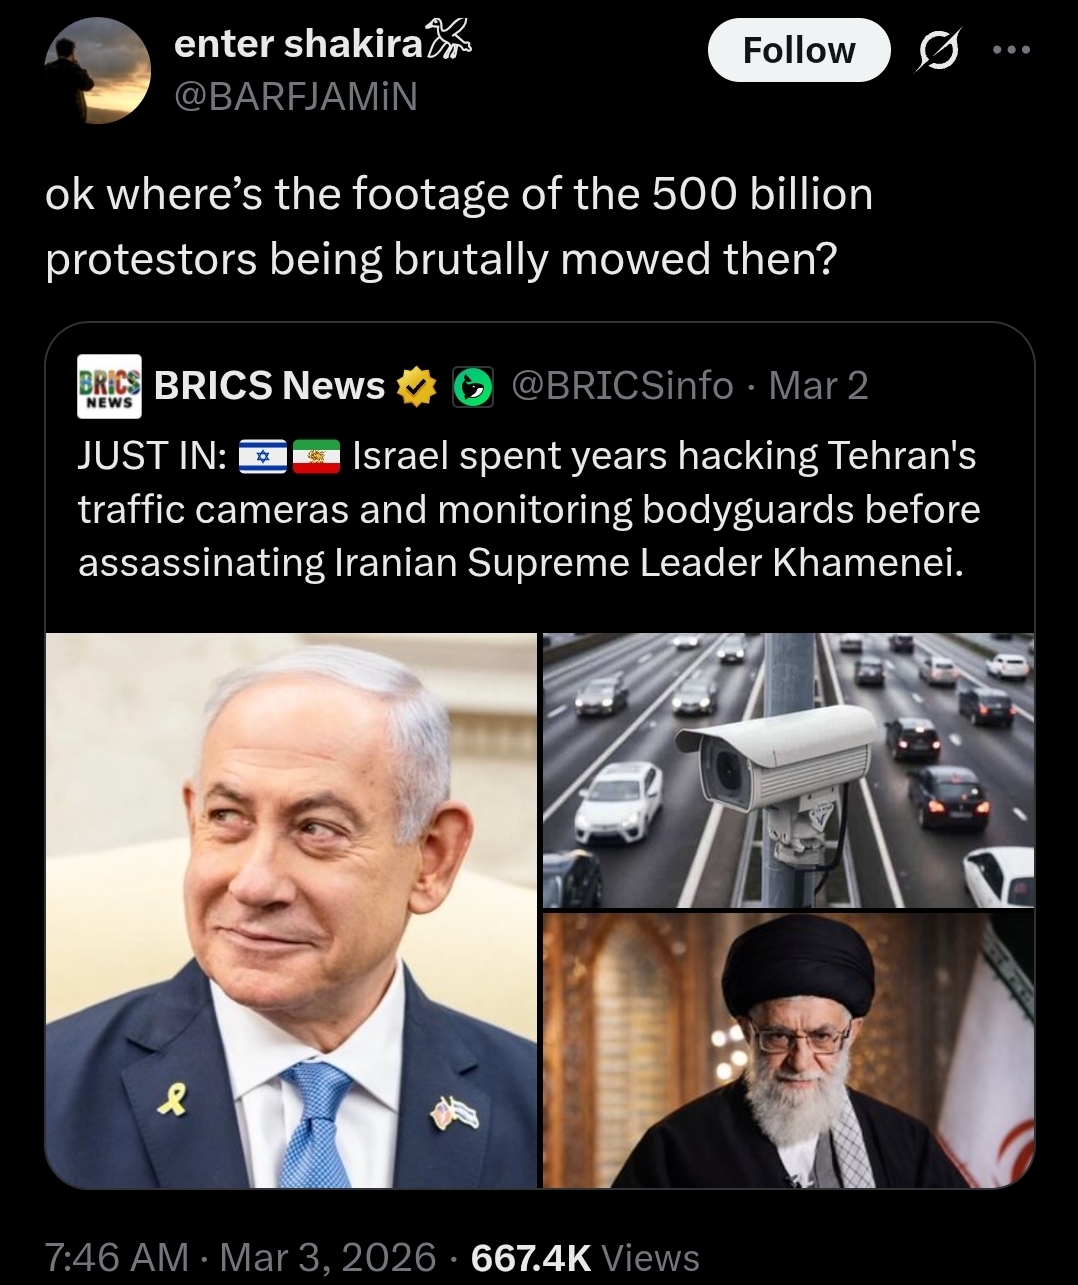The width and height of the screenshot is (1078, 1285).
Task: Click the gold verified badge
Action: (x=417, y=386)
